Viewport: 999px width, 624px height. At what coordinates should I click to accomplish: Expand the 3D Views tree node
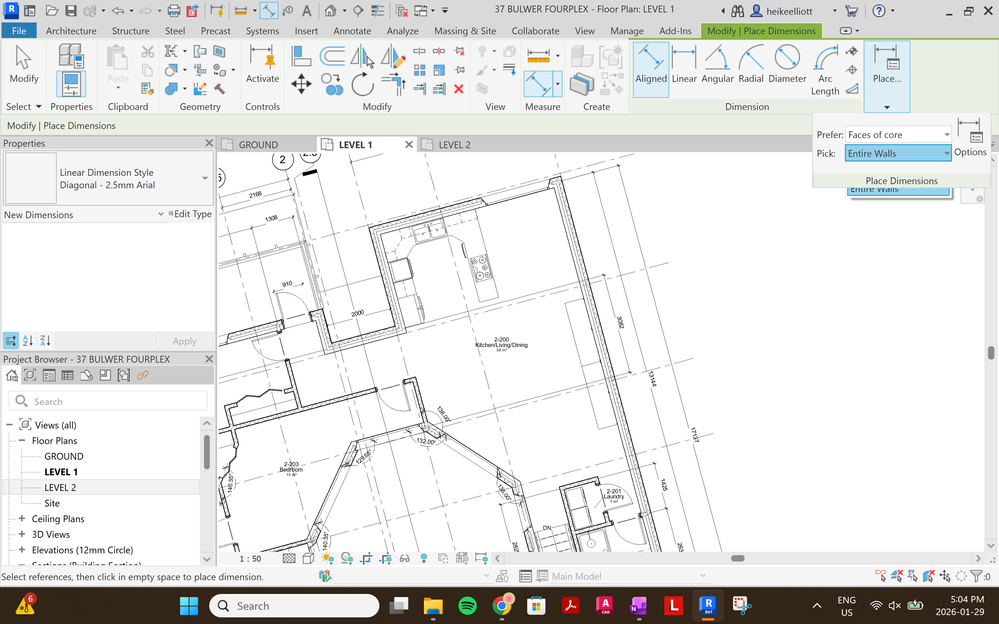(x=22, y=534)
